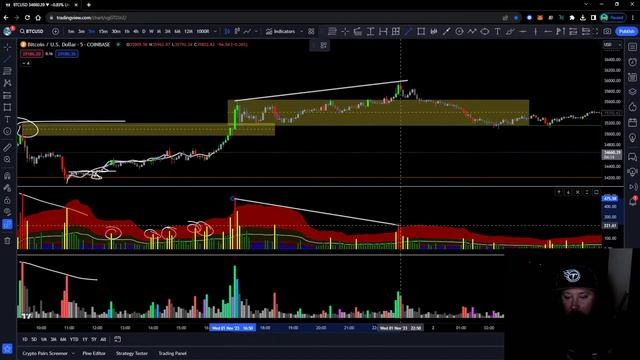The image size is (640, 360).
Task: Open a new browser tab
Action: [x=89, y=5]
